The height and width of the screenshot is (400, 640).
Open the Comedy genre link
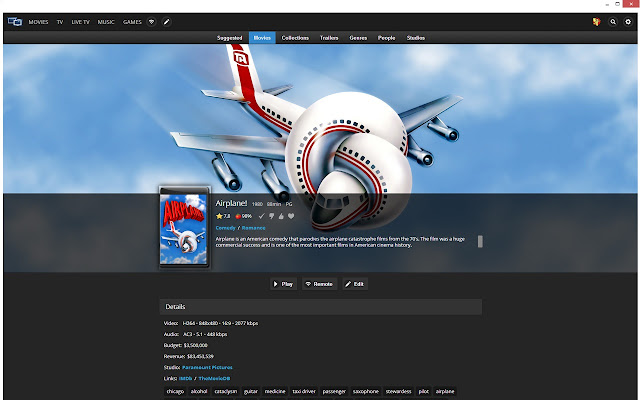[226, 228]
